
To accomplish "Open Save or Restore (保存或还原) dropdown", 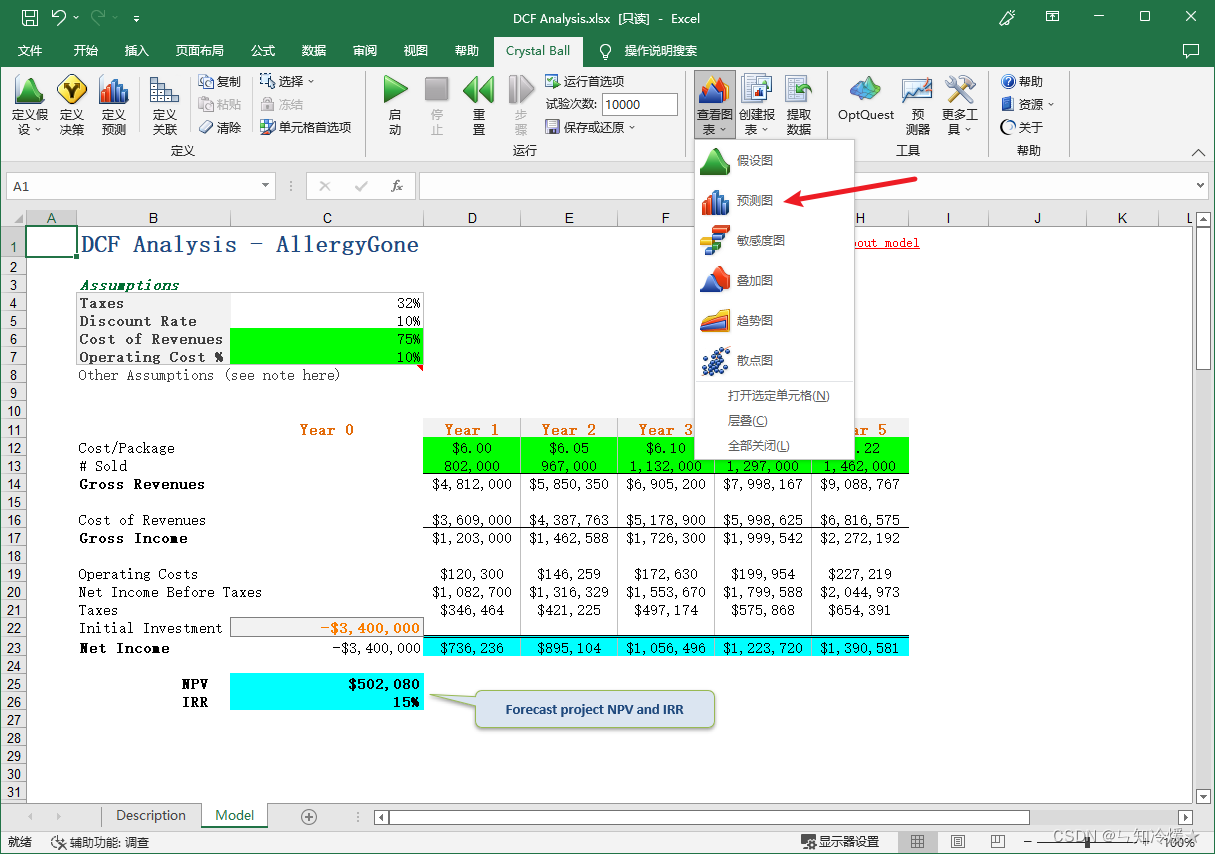I will (590, 127).
